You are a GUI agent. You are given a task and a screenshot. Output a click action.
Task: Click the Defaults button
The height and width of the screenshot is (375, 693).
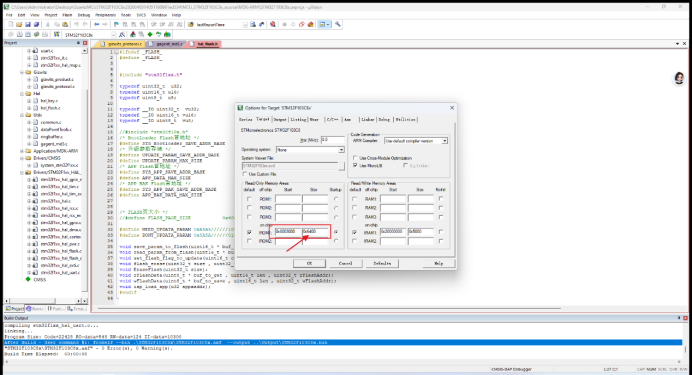382,263
